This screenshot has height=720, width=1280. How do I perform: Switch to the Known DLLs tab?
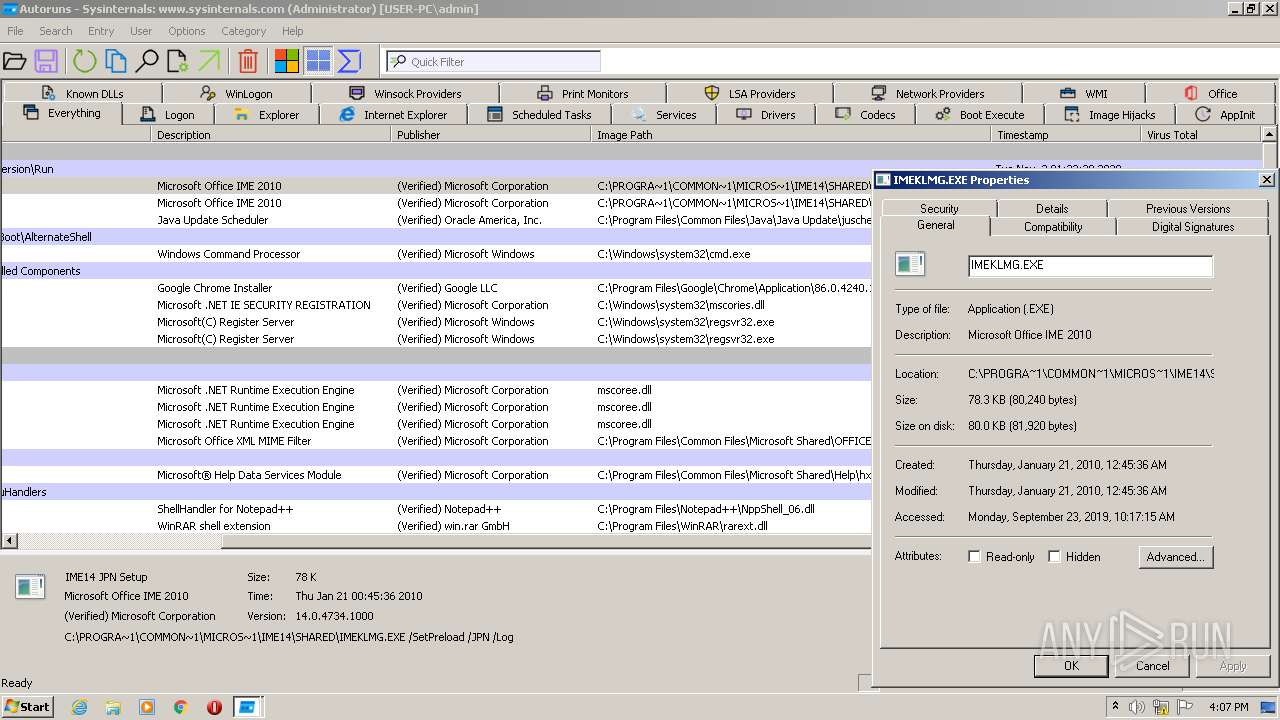[82, 93]
